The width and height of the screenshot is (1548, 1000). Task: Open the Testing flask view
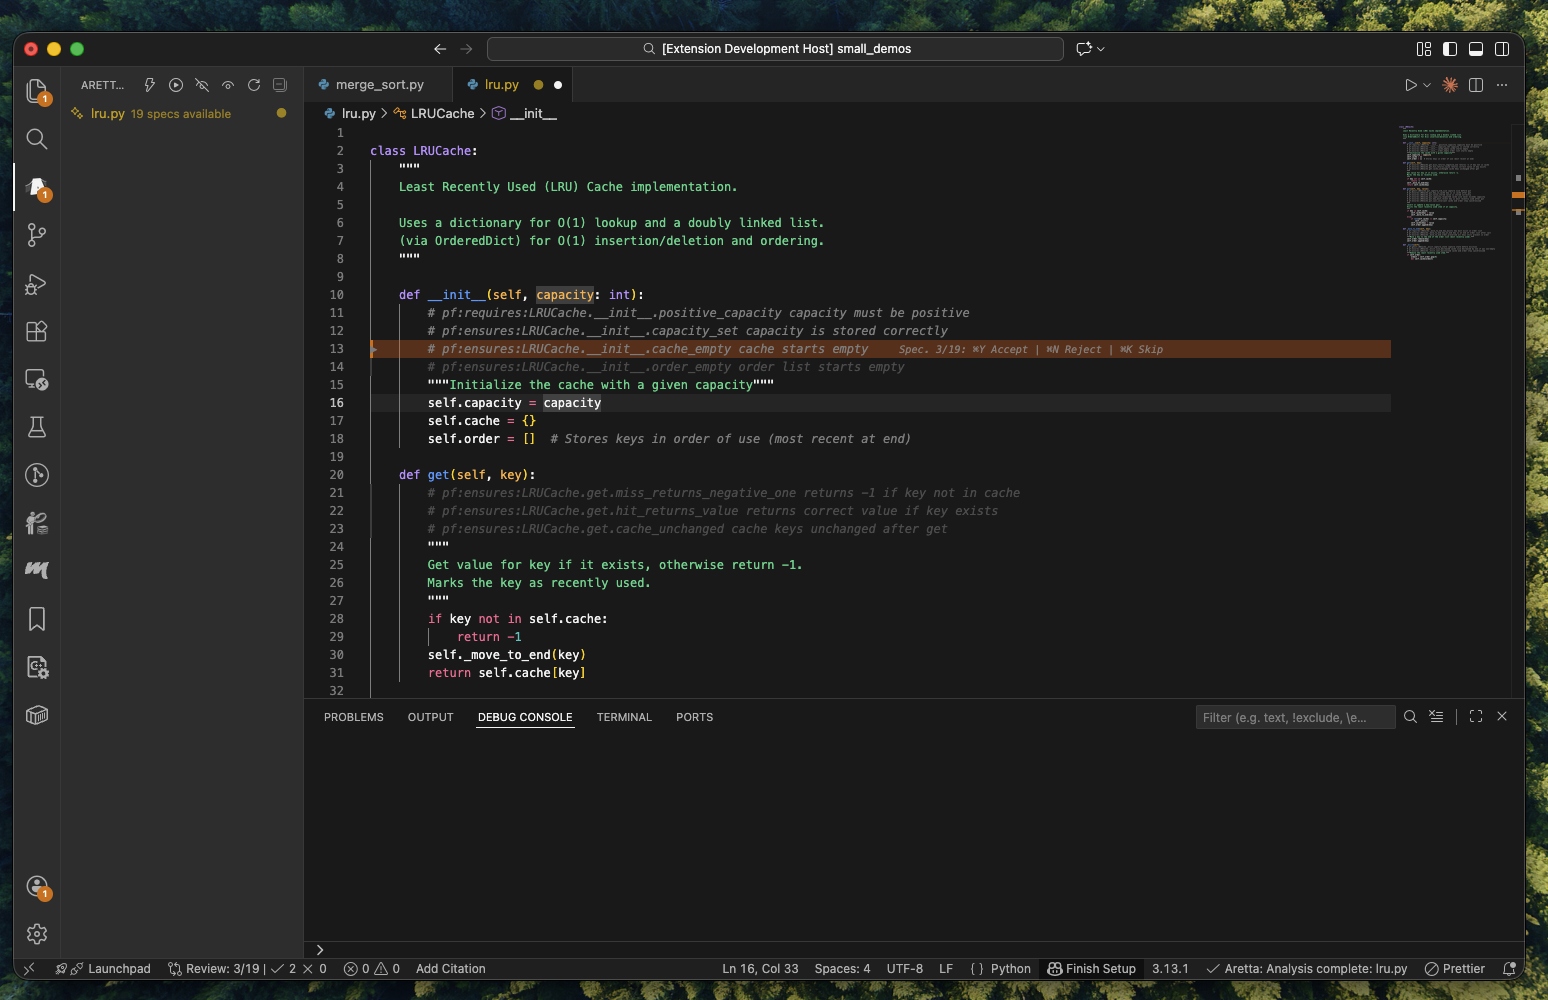pyautogui.click(x=37, y=427)
